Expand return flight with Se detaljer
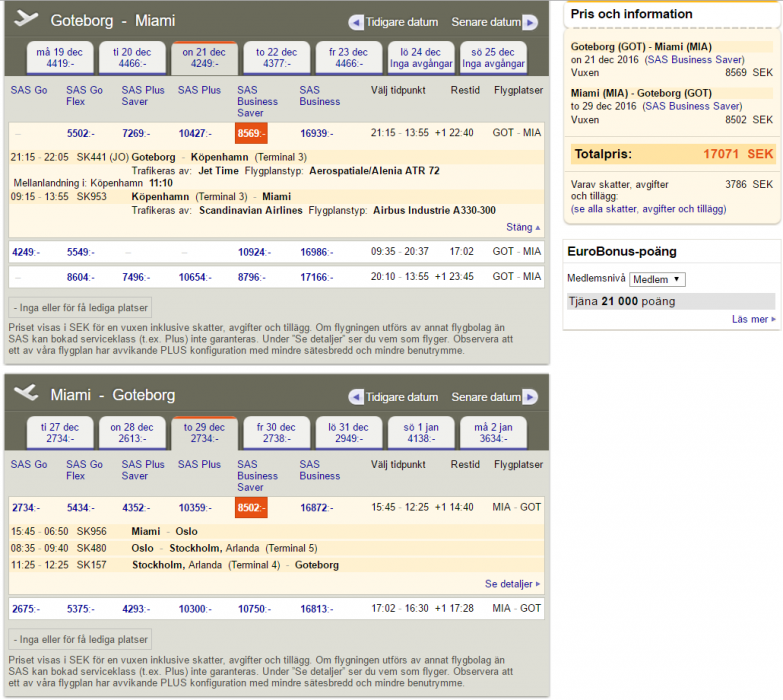 coord(512,584)
